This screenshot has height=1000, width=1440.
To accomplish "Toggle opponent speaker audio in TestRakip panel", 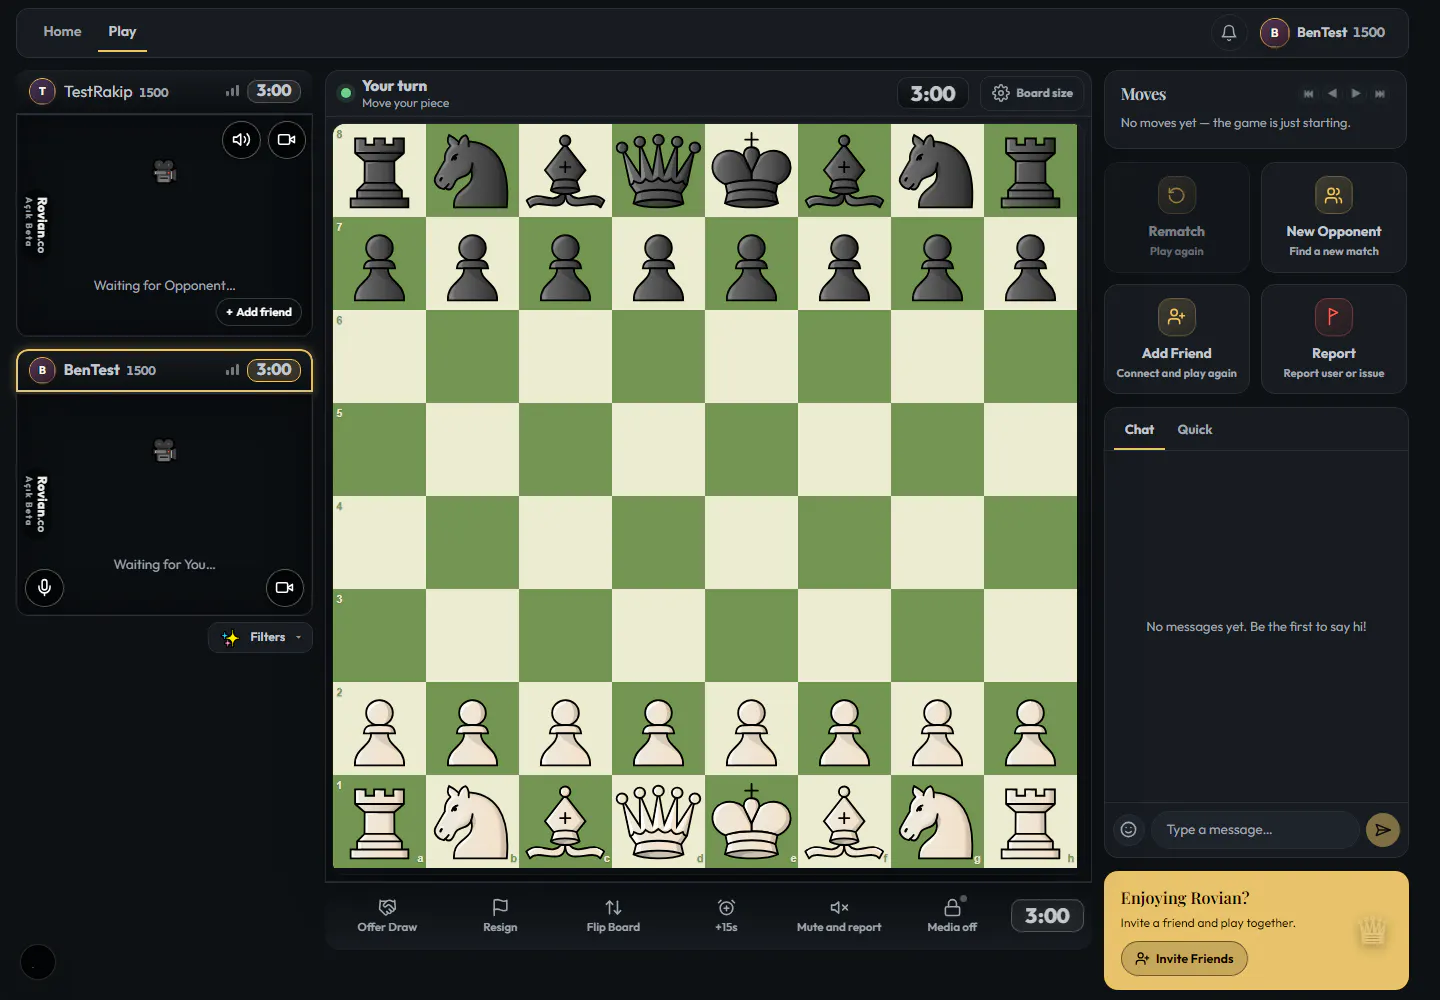I will [241, 140].
